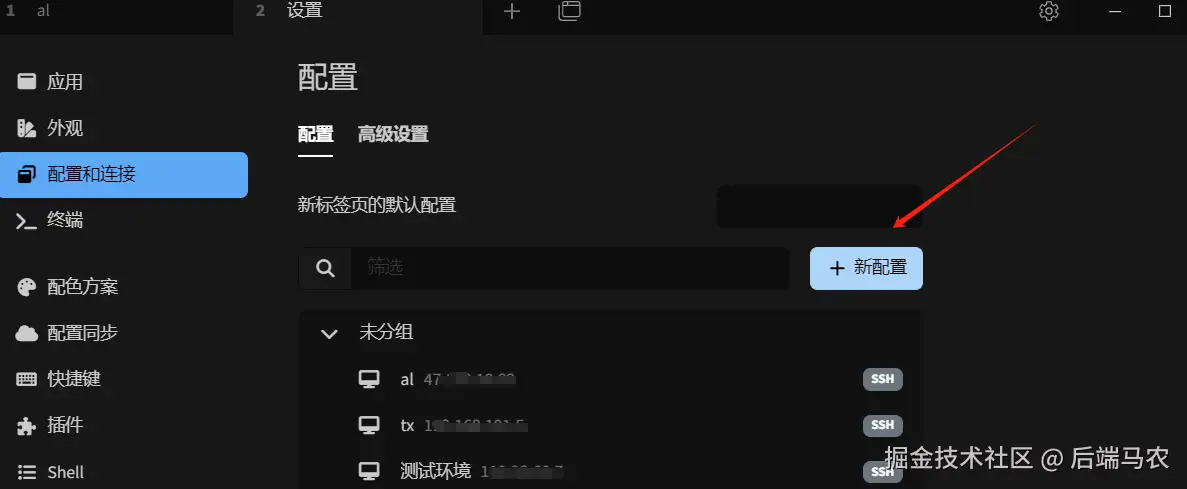Focus the 筛选 filter input field

570,268
